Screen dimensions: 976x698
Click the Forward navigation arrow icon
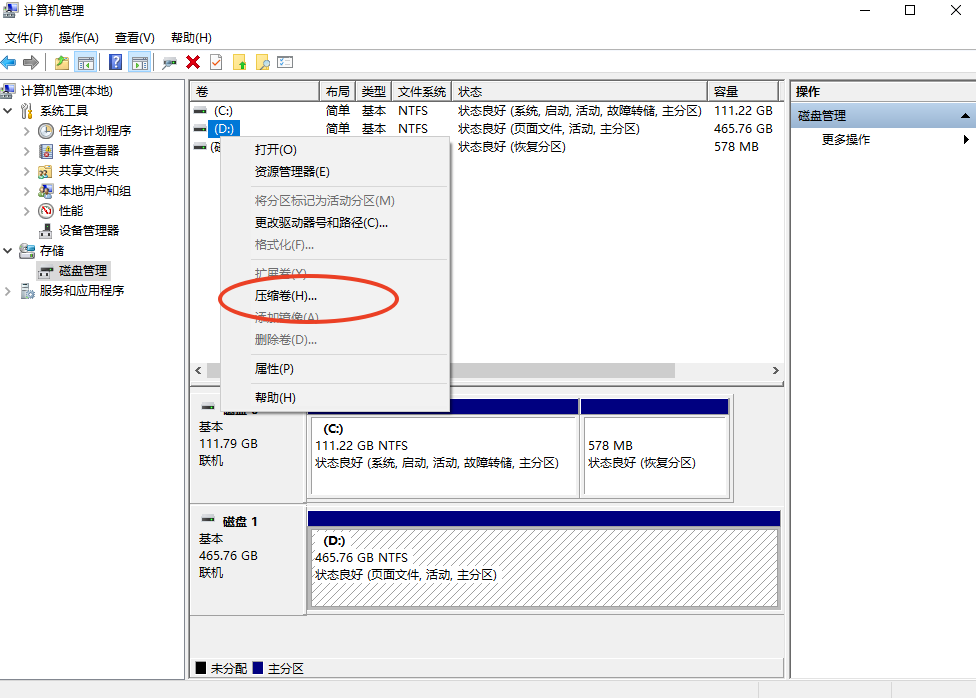click(30, 62)
